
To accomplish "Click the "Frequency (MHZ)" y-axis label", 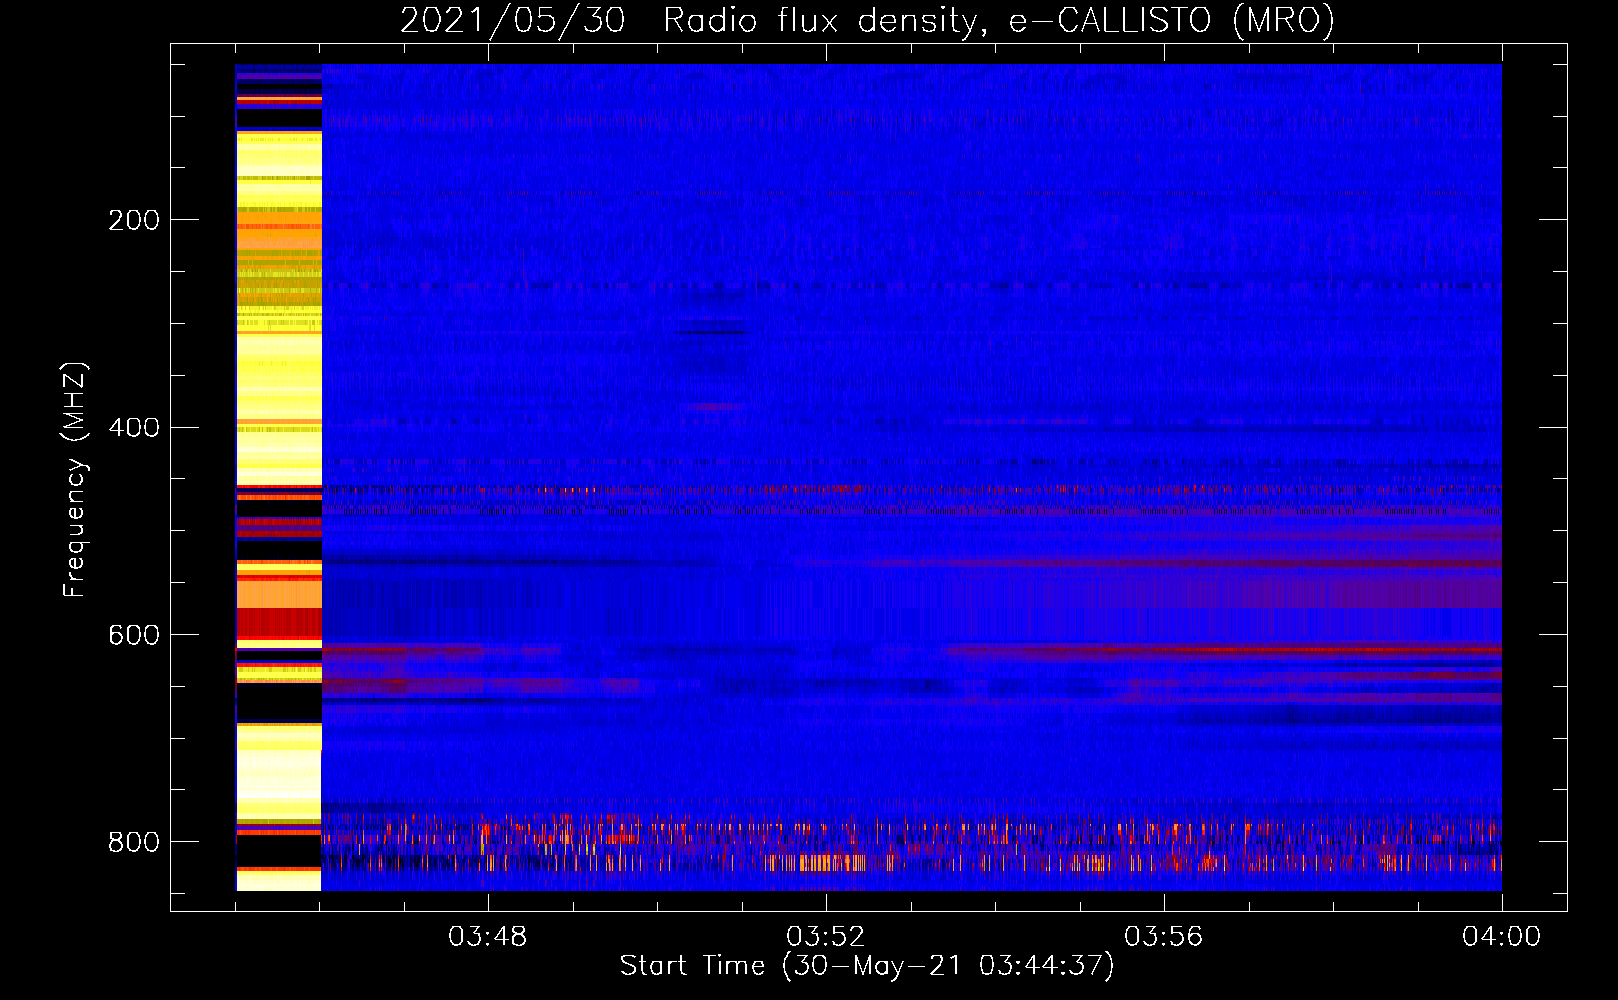I will pyautogui.click(x=75, y=480).
